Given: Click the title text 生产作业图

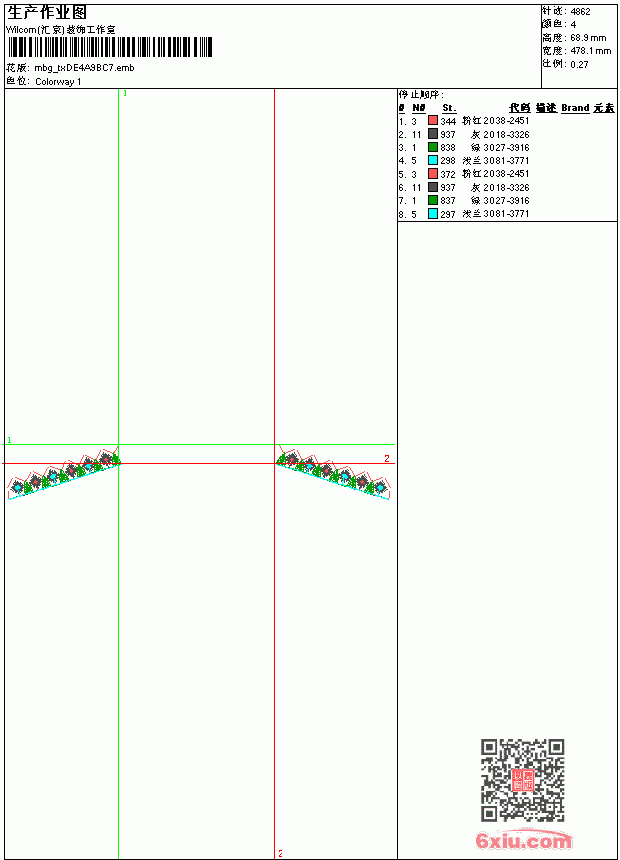Looking at the screenshot, I should [x=47, y=12].
